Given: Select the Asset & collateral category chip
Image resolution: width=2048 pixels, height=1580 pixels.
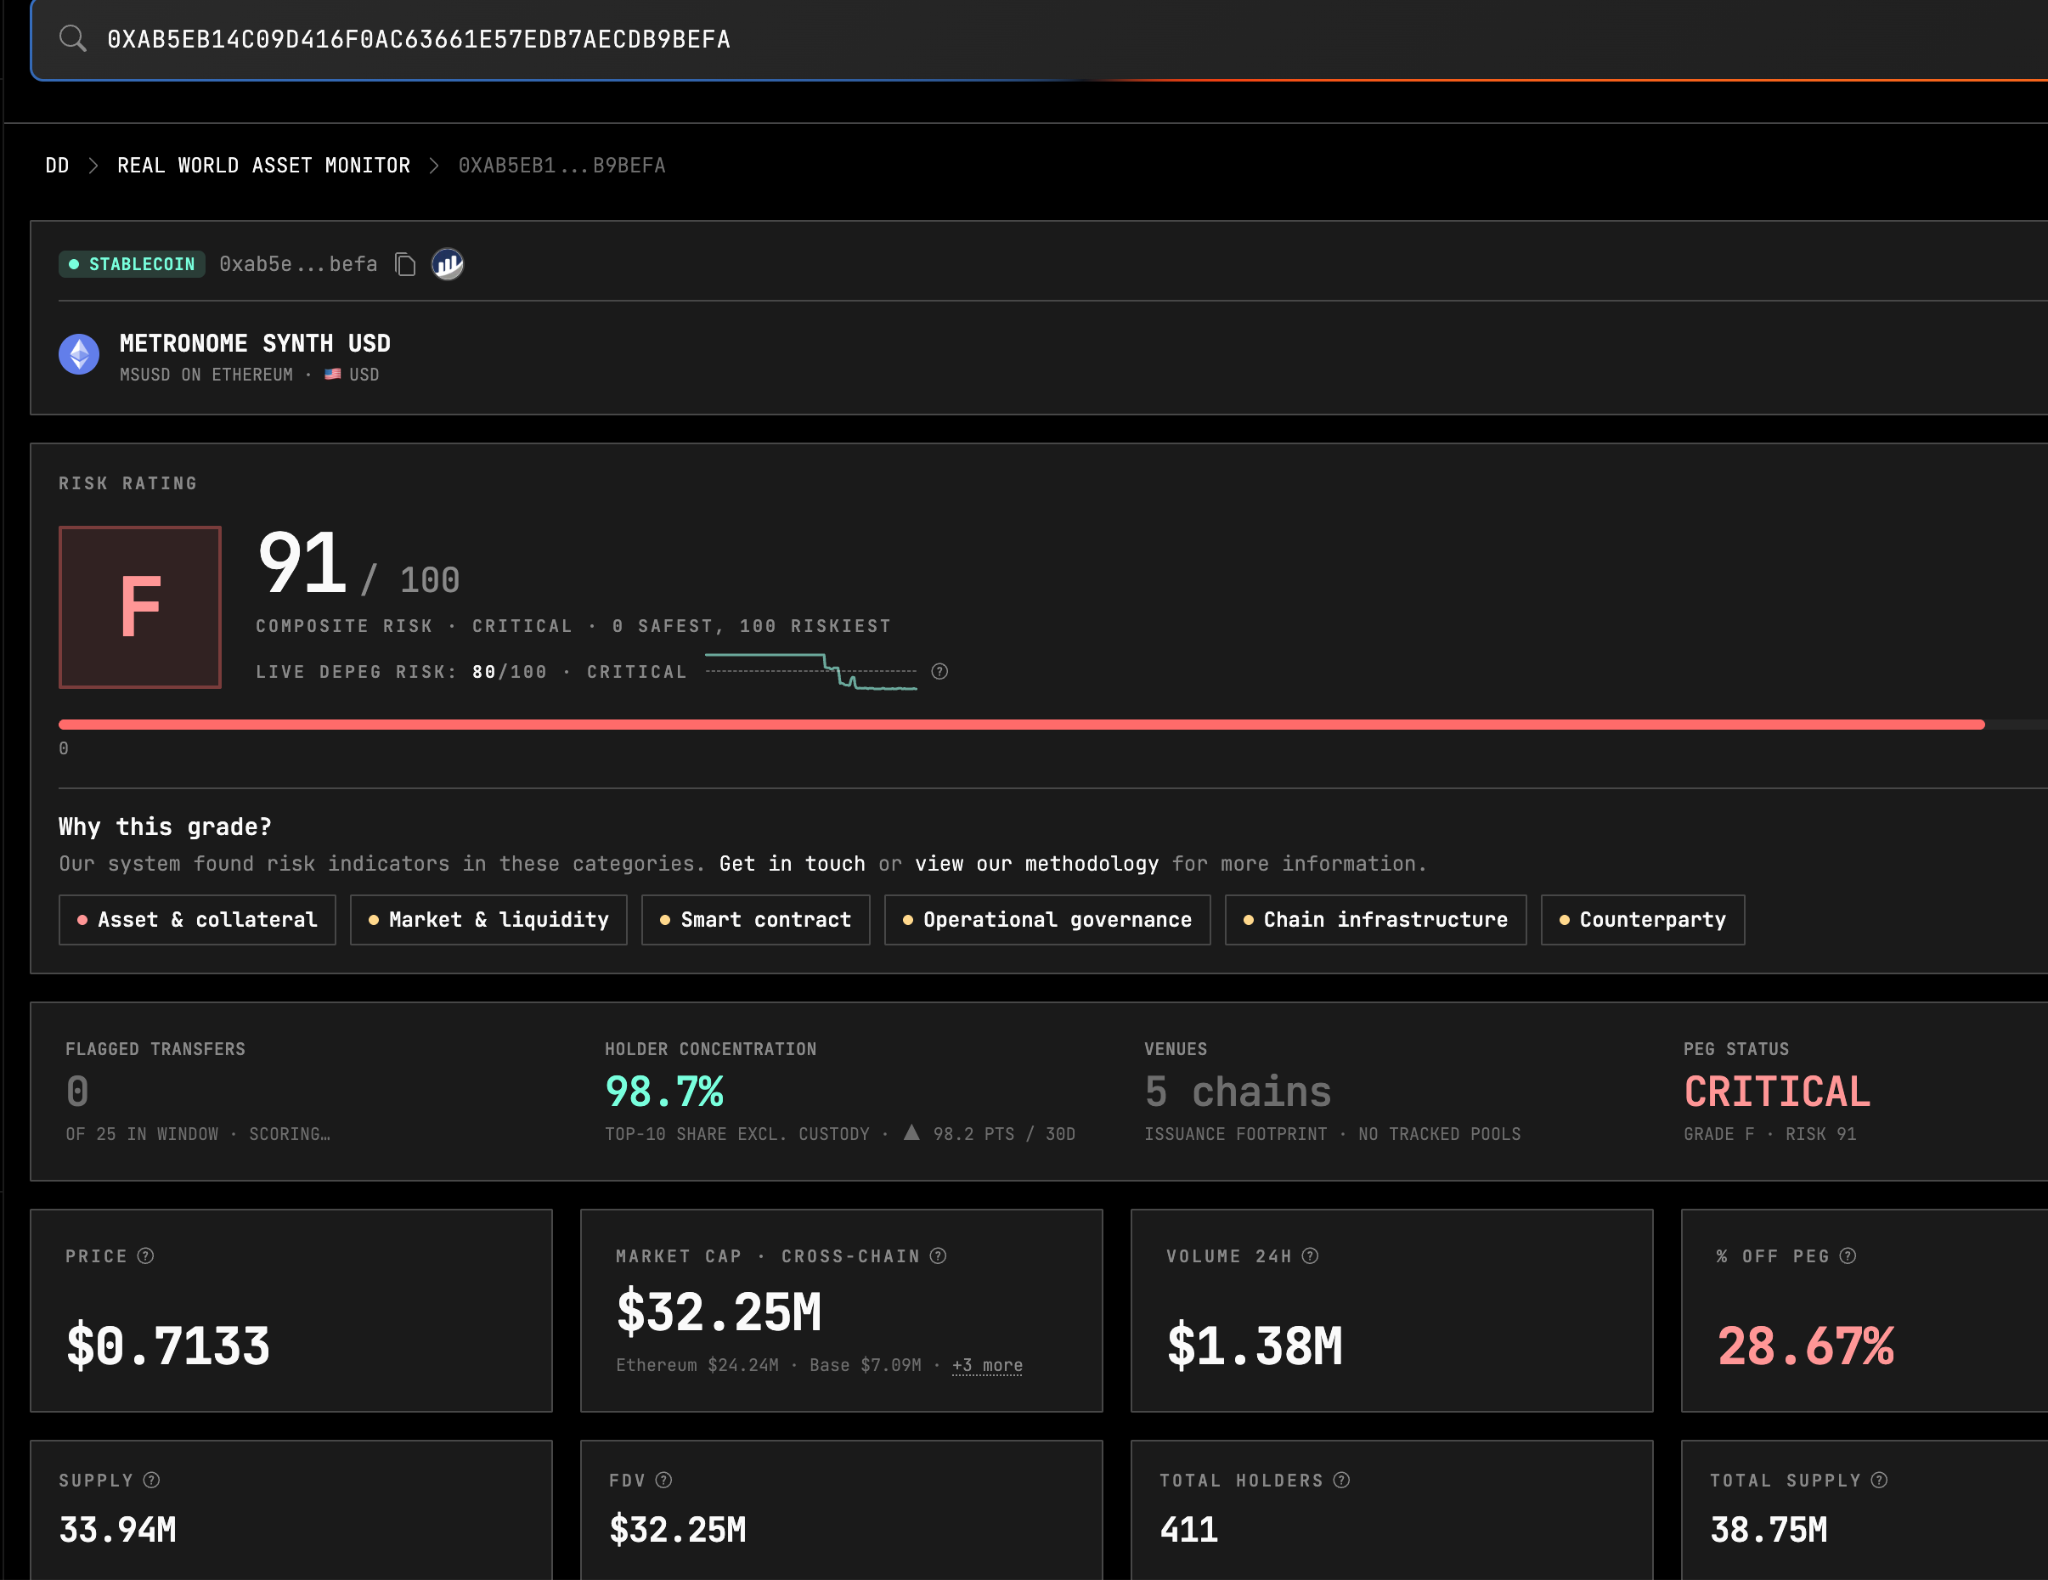Looking at the screenshot, I should (197, 919).
